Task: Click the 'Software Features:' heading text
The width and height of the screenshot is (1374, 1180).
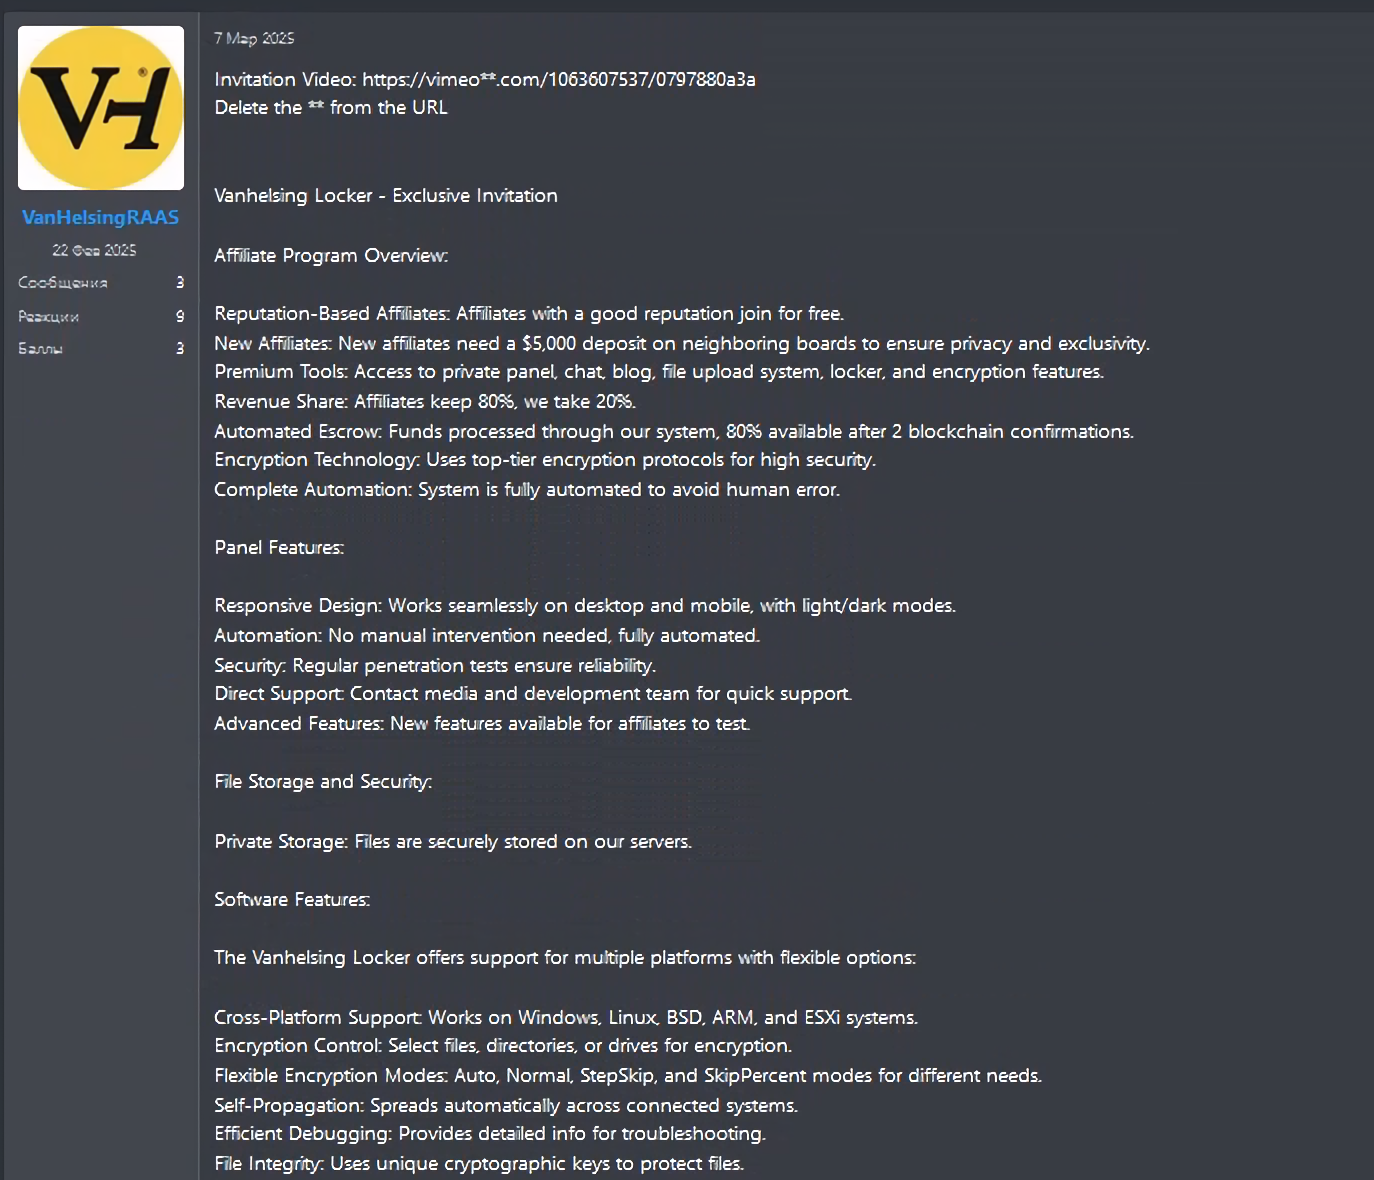Action: click(x=292, y=900)
